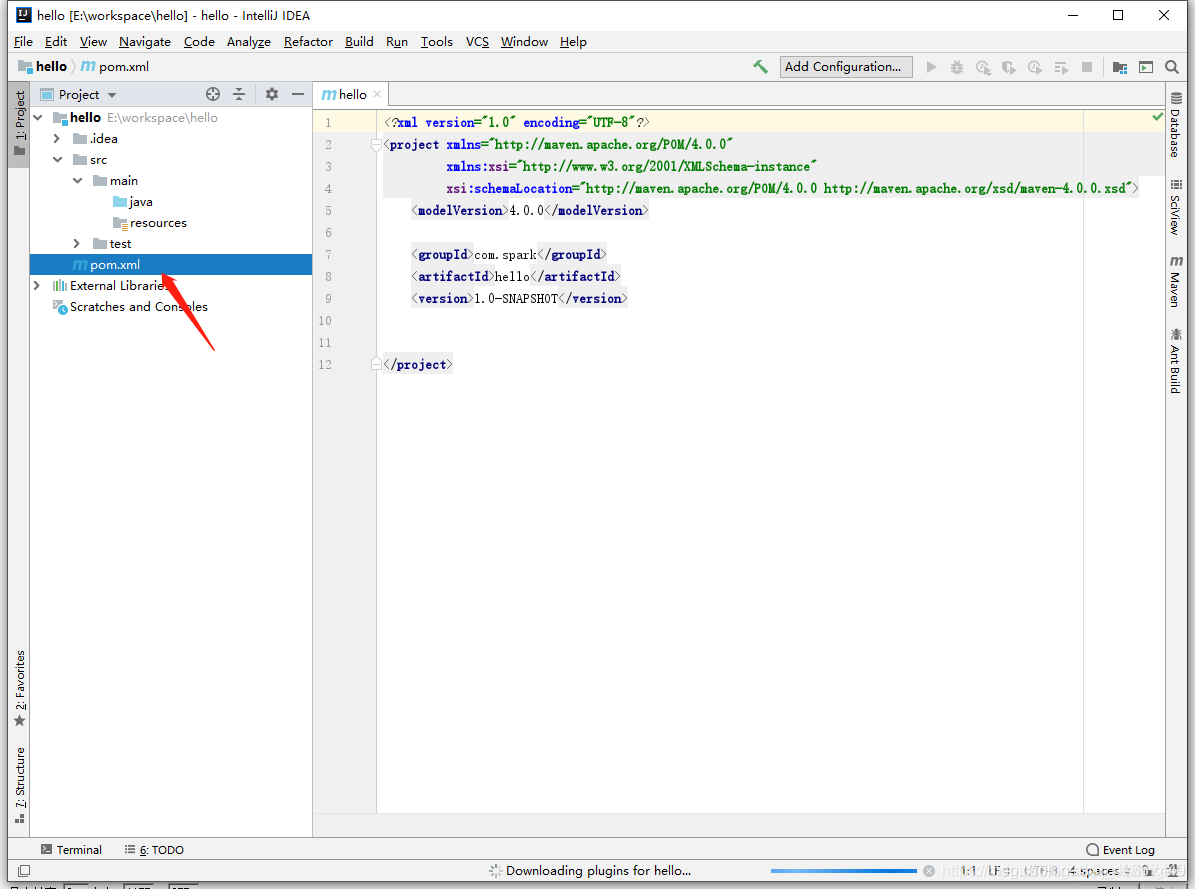Click the Scratches and Consoles item
This screenshot has height=889, width=1195.
(138, 307)
